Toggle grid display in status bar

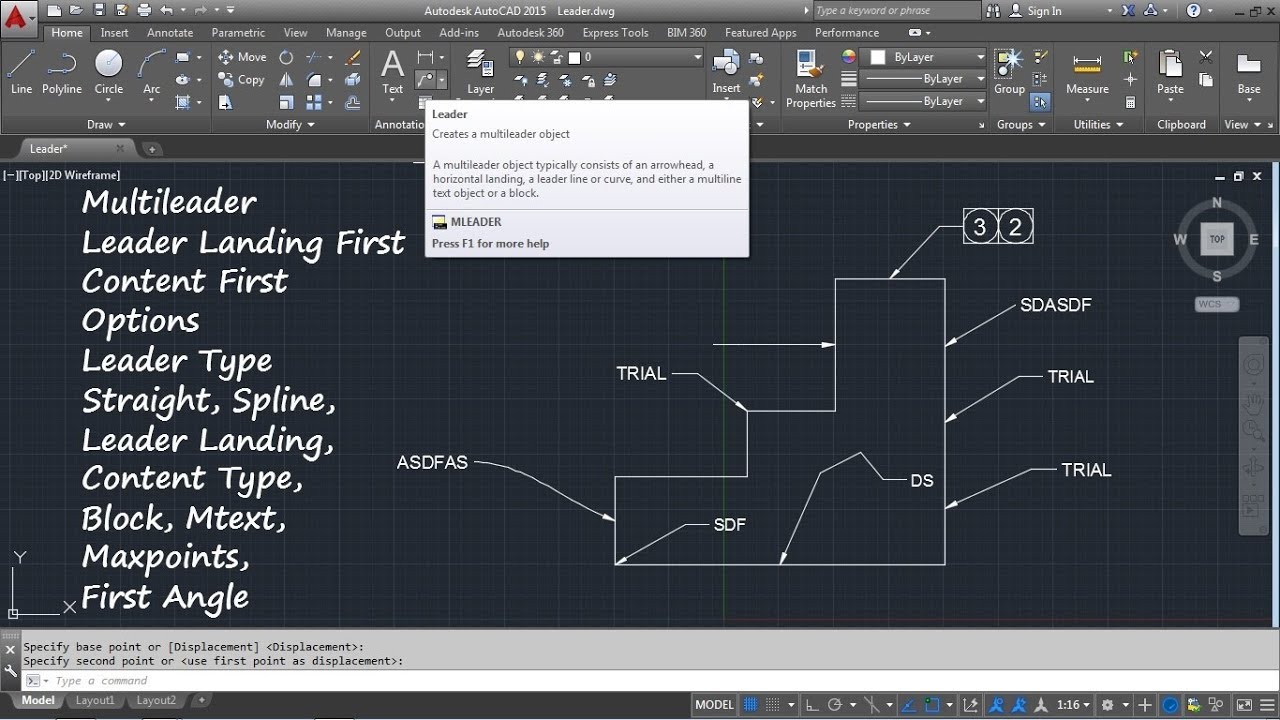click(750, 705)
